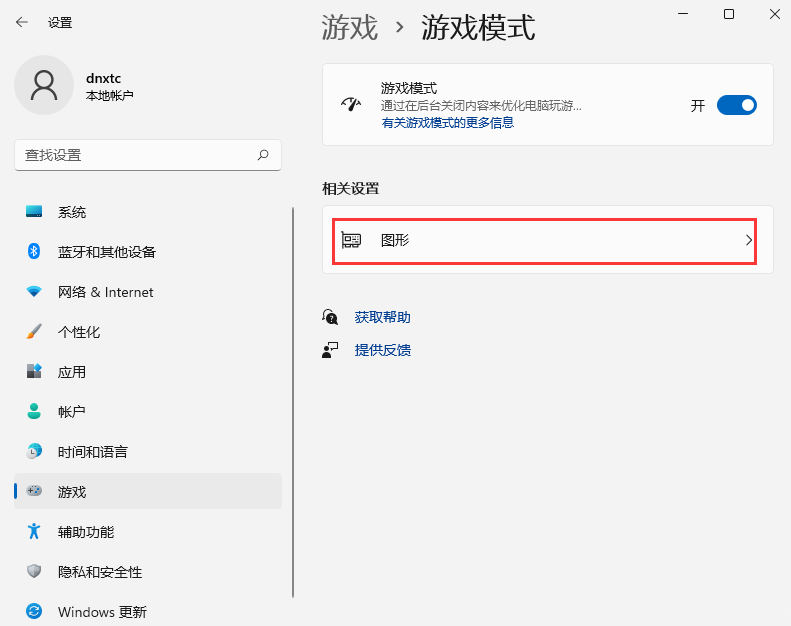
Task: Click the 本地帐户 label
Action: [109, 95]
